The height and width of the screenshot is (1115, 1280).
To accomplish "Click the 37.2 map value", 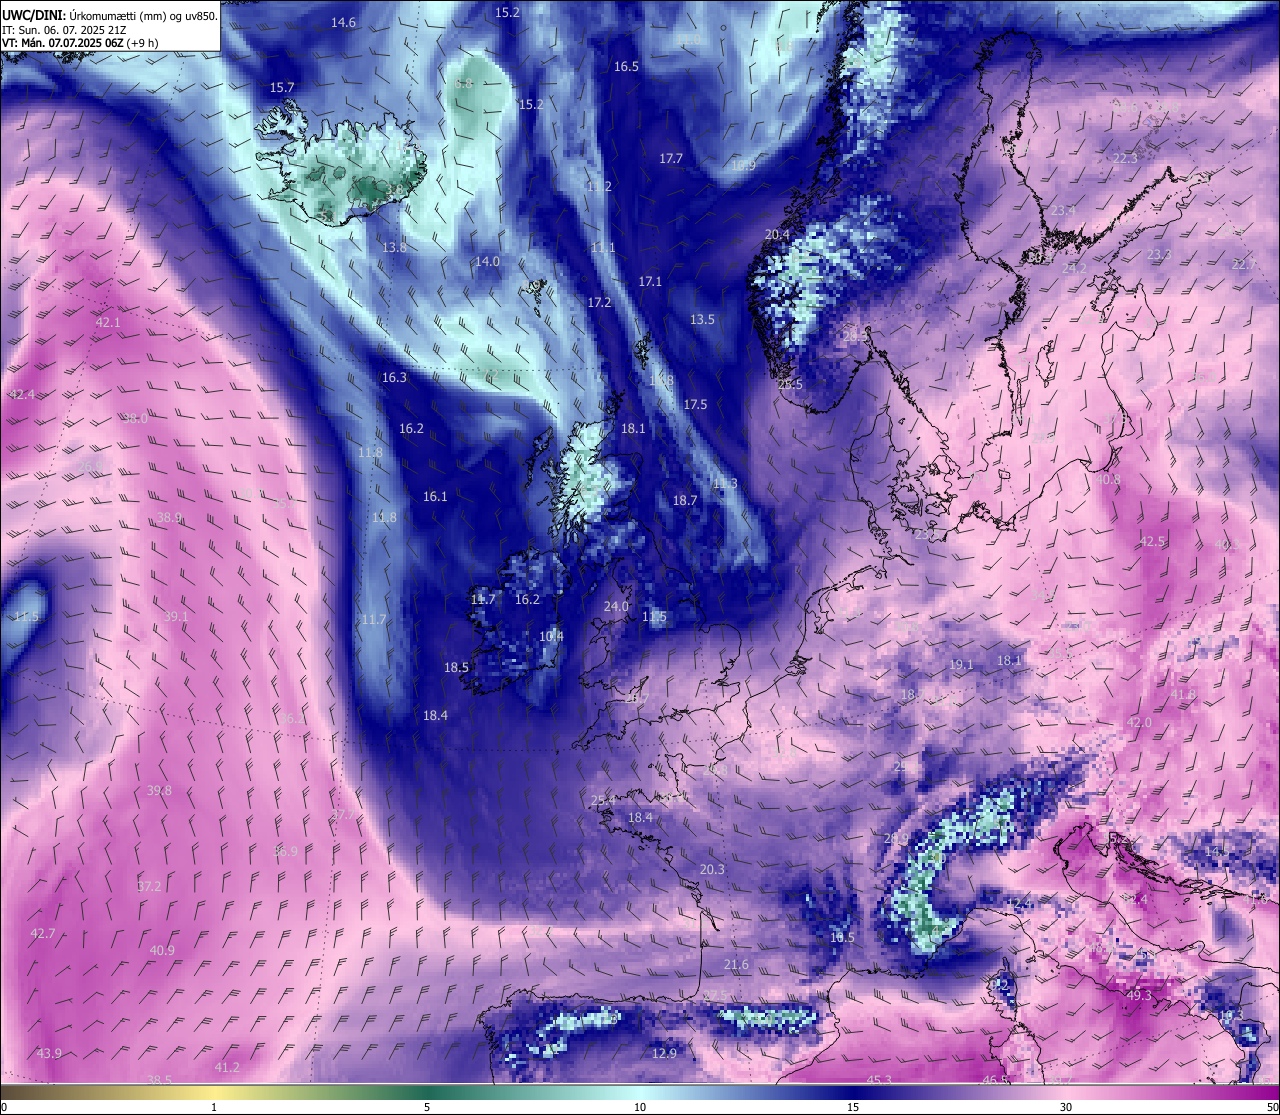I will (148, 885).
